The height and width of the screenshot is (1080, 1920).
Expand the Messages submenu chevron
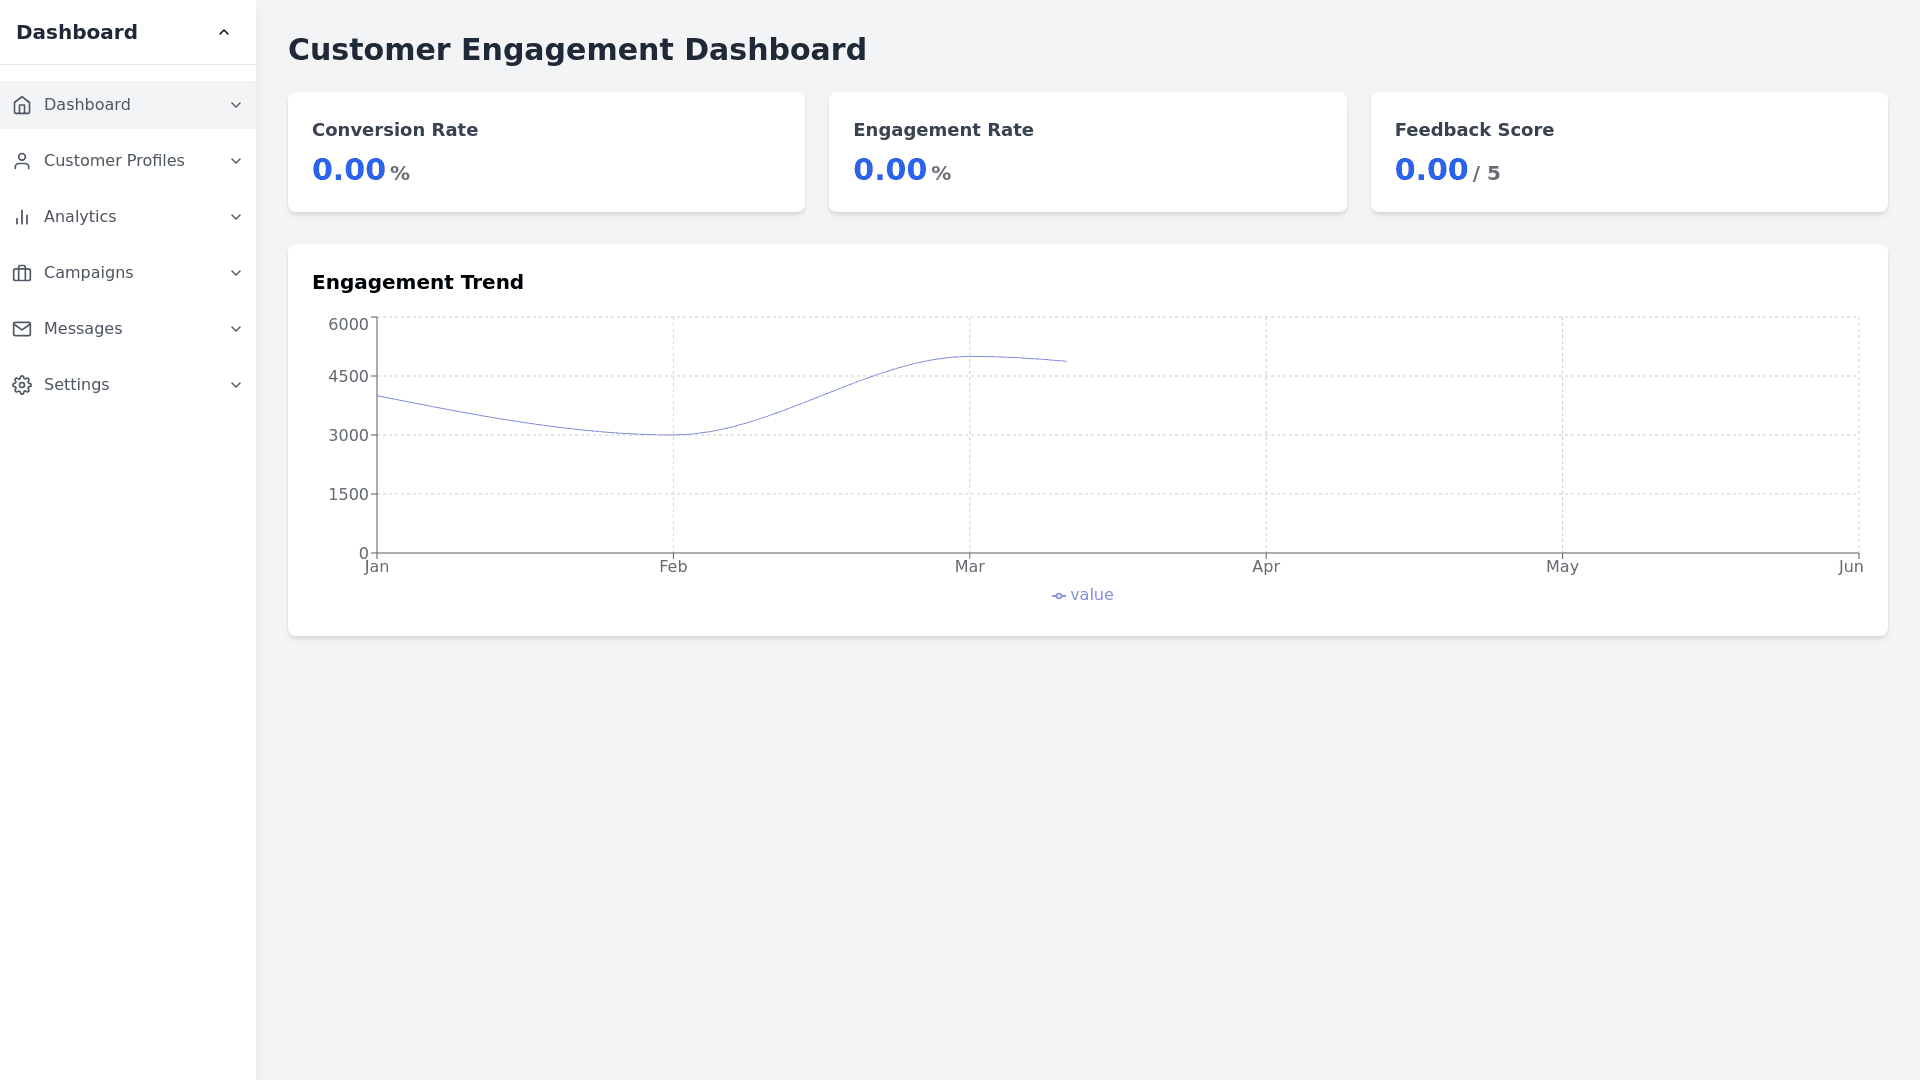tap(236, 329)
